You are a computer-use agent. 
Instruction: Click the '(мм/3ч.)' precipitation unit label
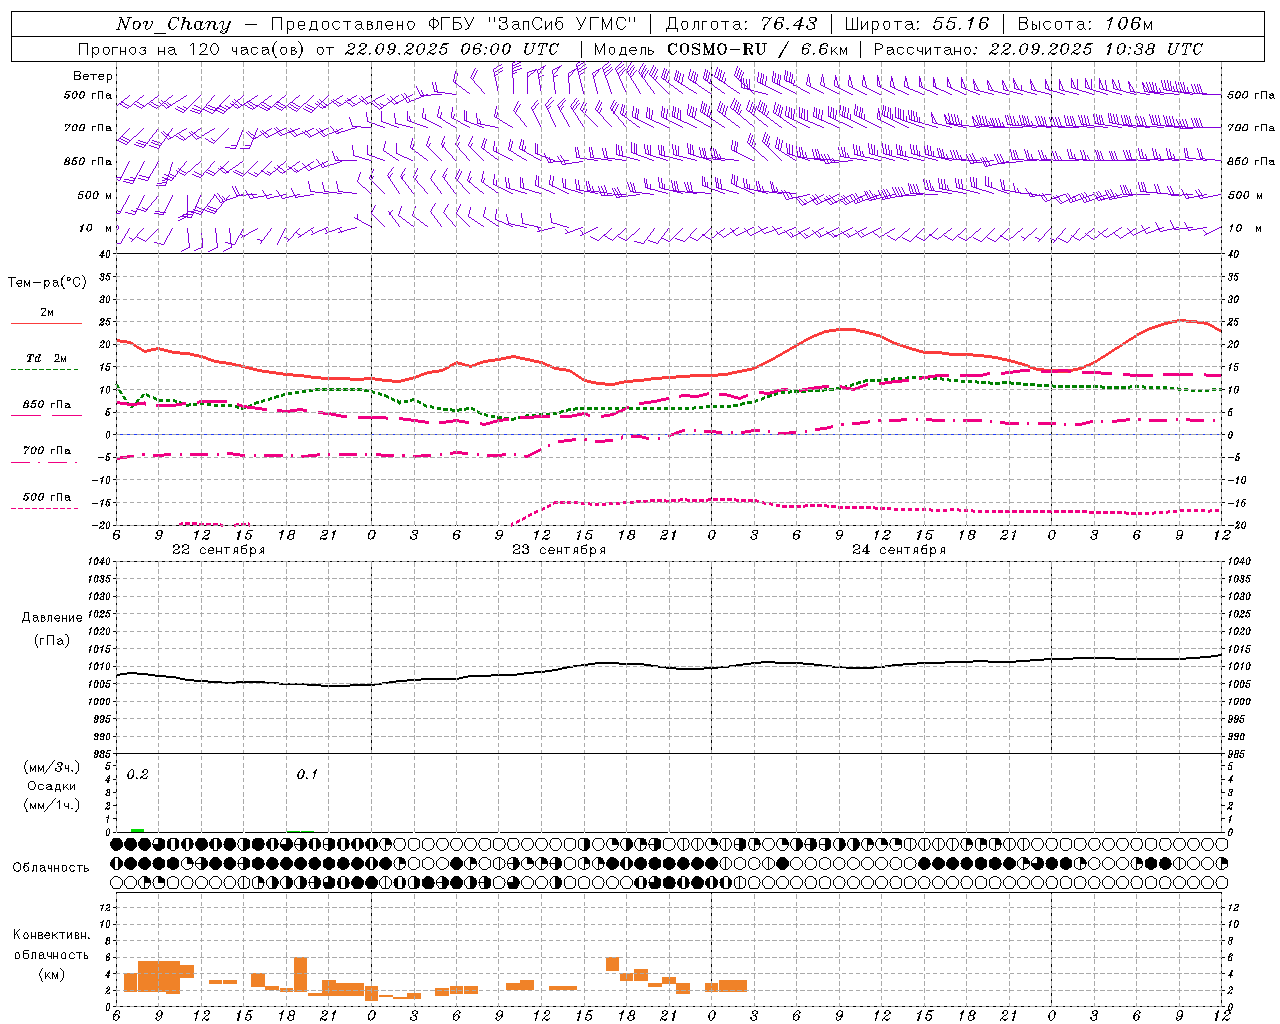52,767
